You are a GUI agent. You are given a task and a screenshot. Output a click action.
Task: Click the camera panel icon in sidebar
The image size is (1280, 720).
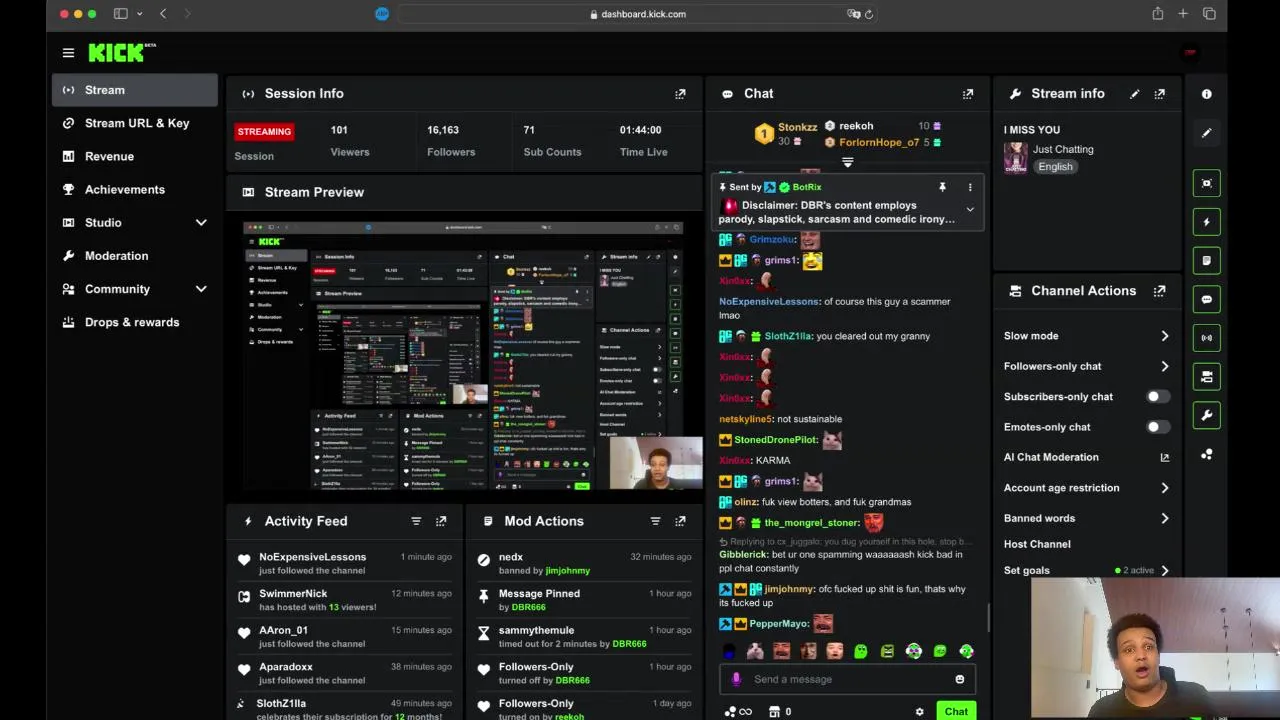tap(1206, 376)
